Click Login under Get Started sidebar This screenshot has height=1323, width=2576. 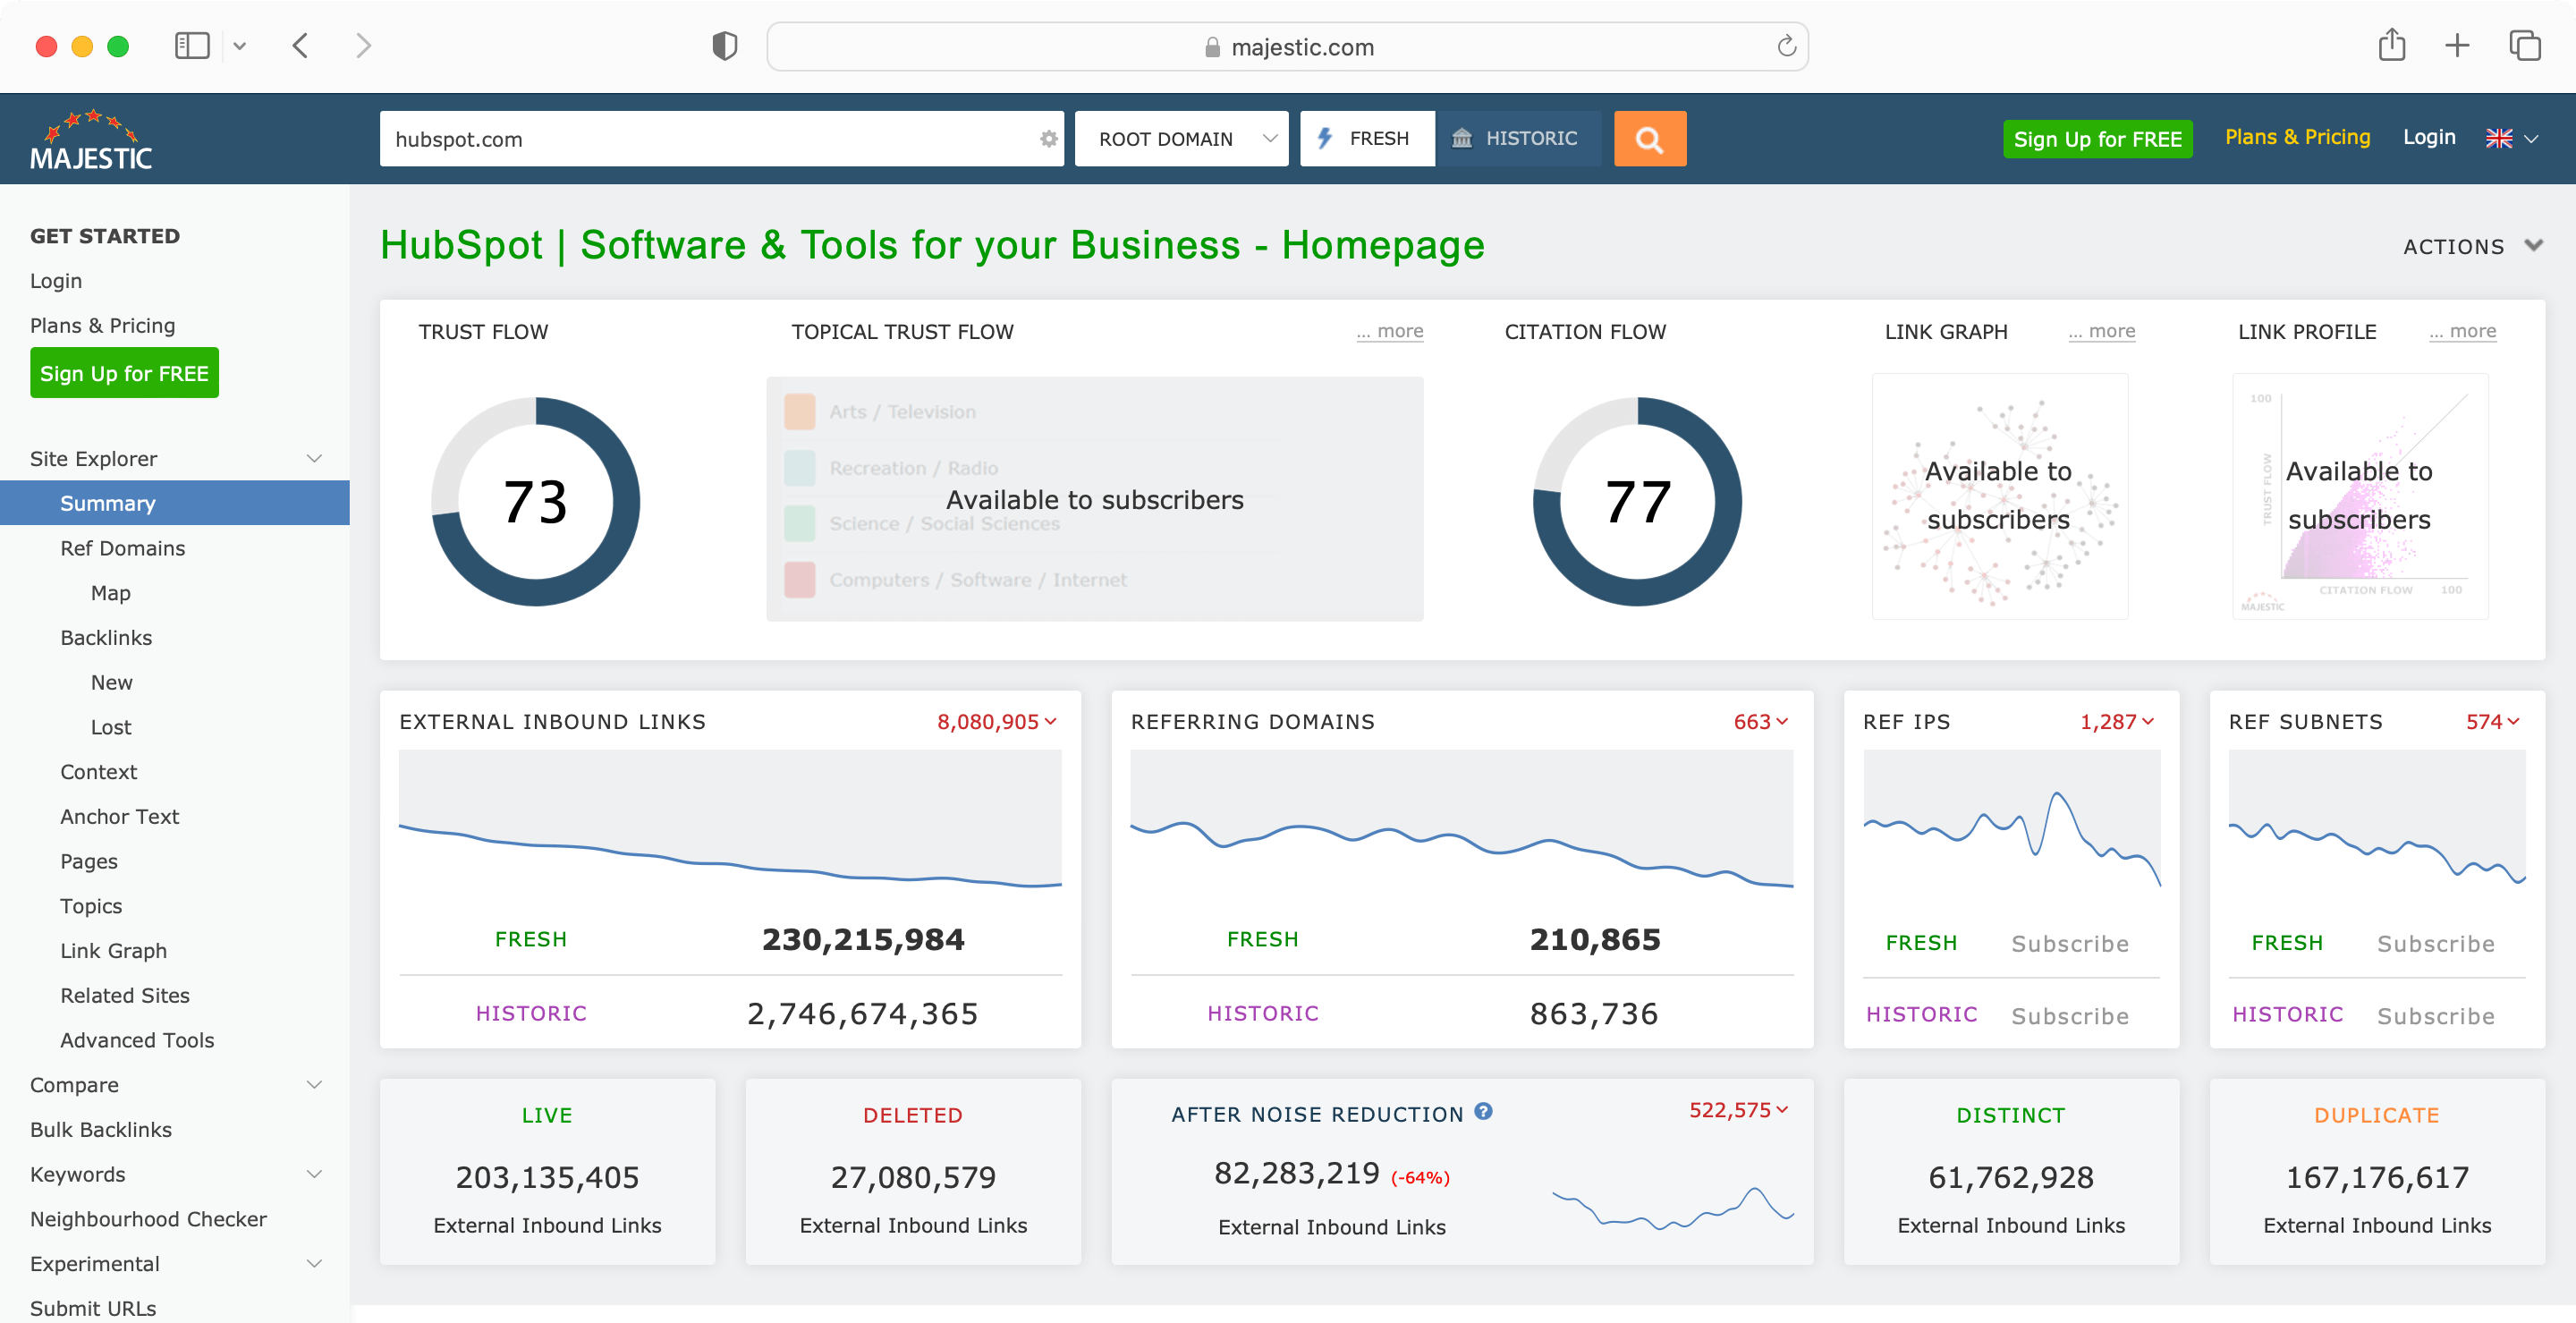click(55, 281)
